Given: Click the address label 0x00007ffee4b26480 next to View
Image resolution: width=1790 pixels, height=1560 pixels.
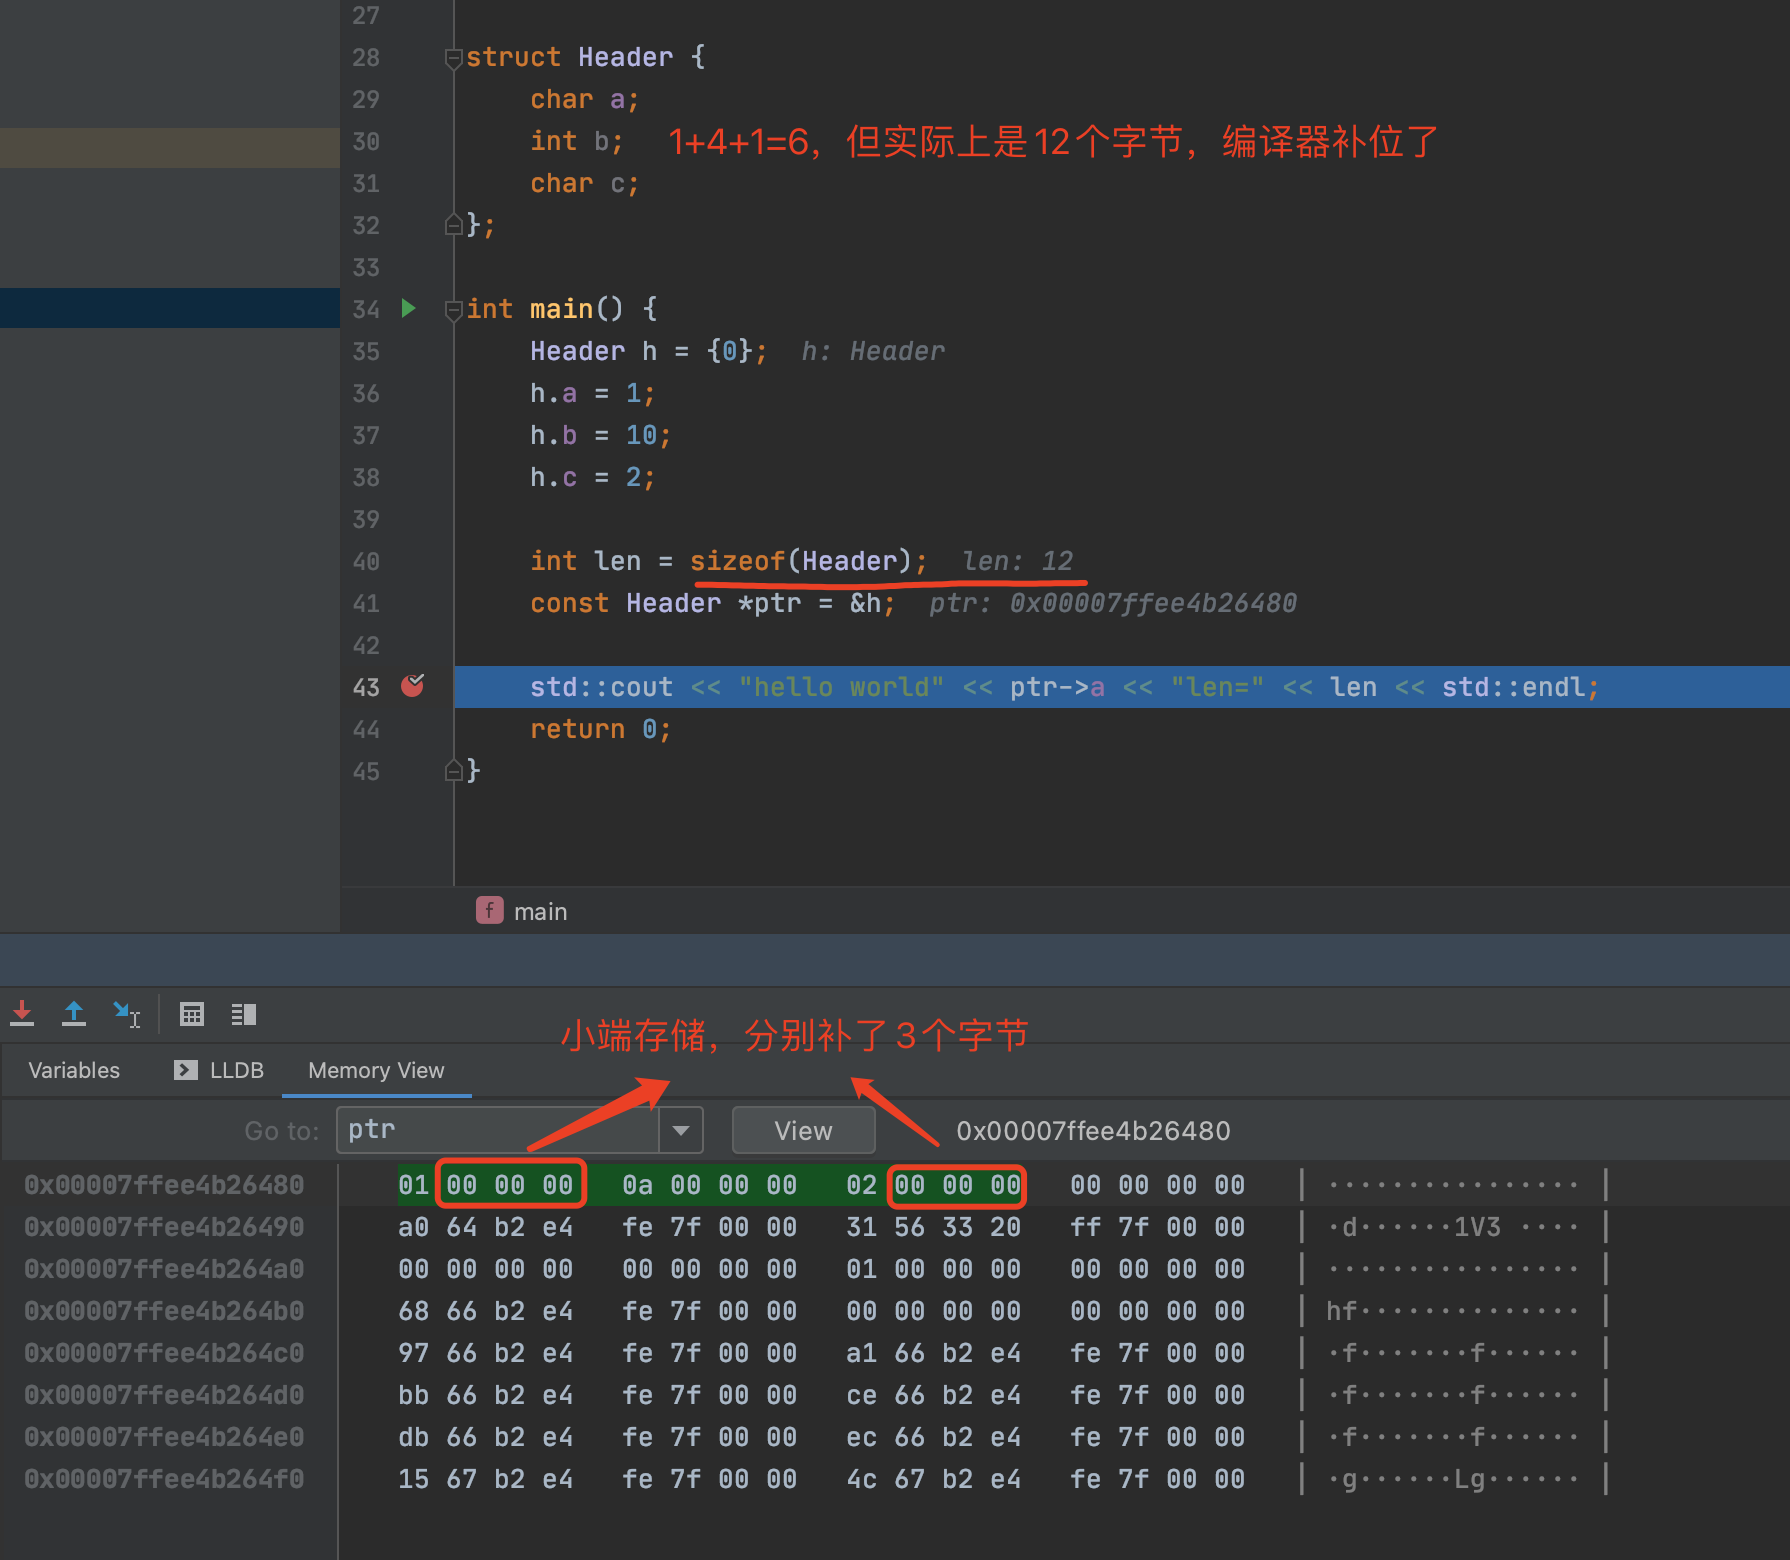Looking at the screenshot, I should [x=1093, y=1130].
